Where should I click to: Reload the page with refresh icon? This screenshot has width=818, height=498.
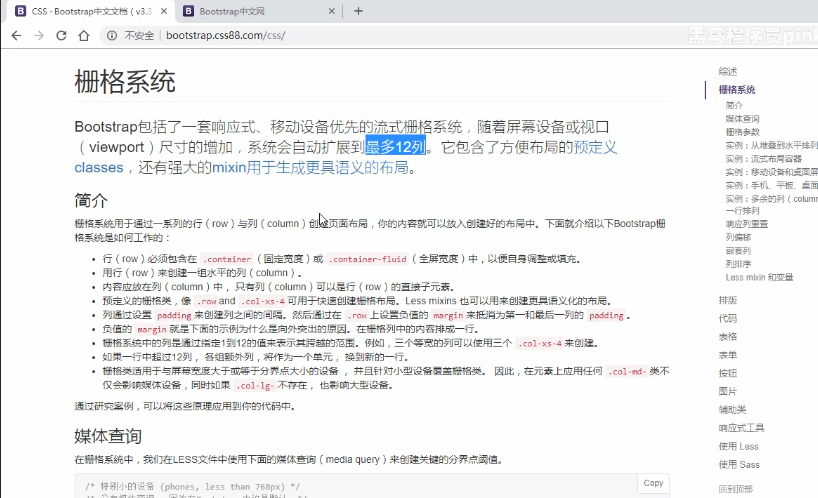61,35
